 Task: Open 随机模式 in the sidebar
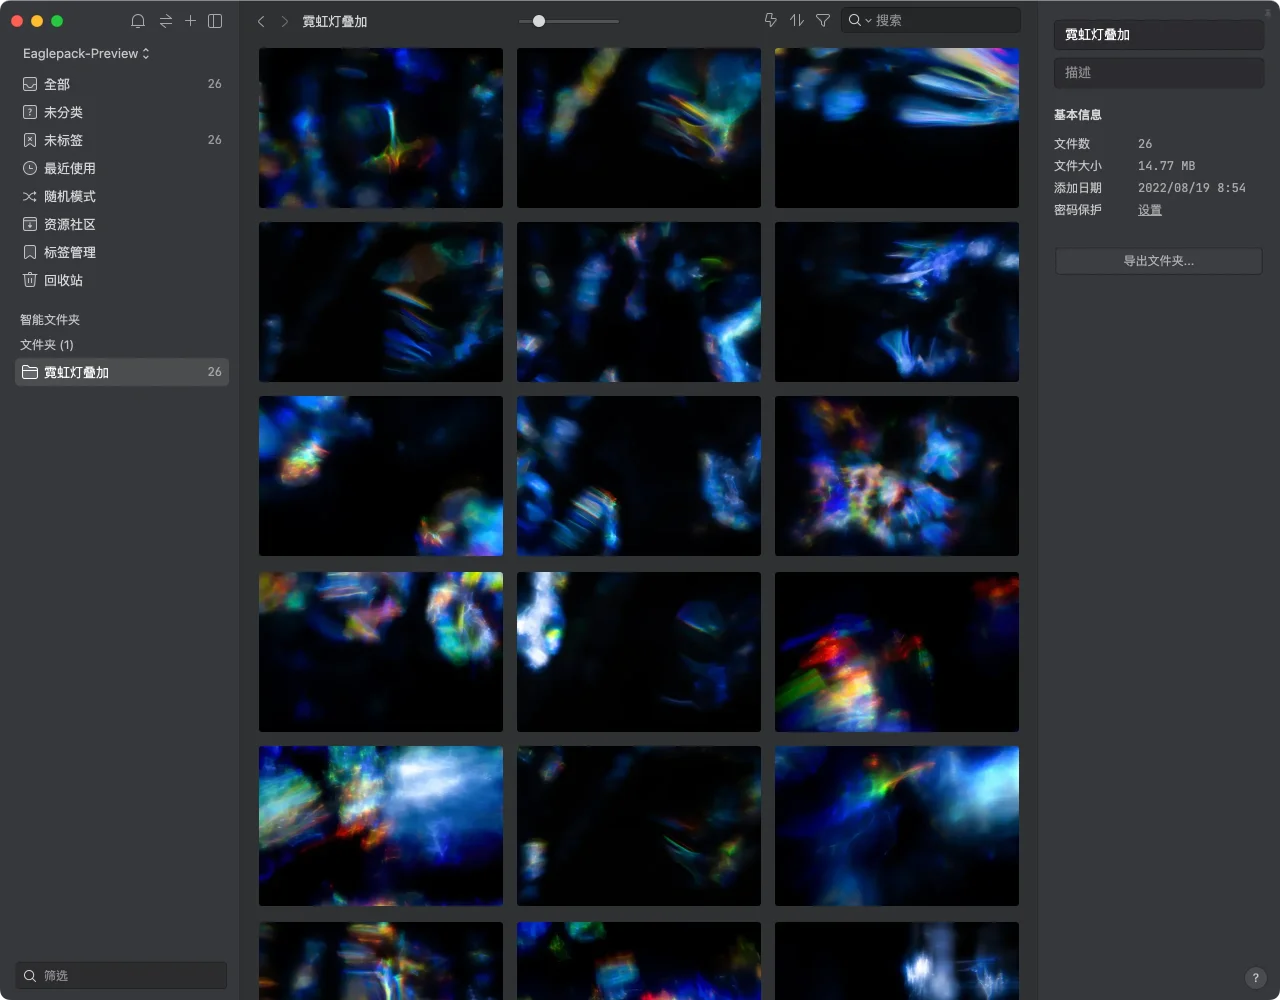(122, 196)
